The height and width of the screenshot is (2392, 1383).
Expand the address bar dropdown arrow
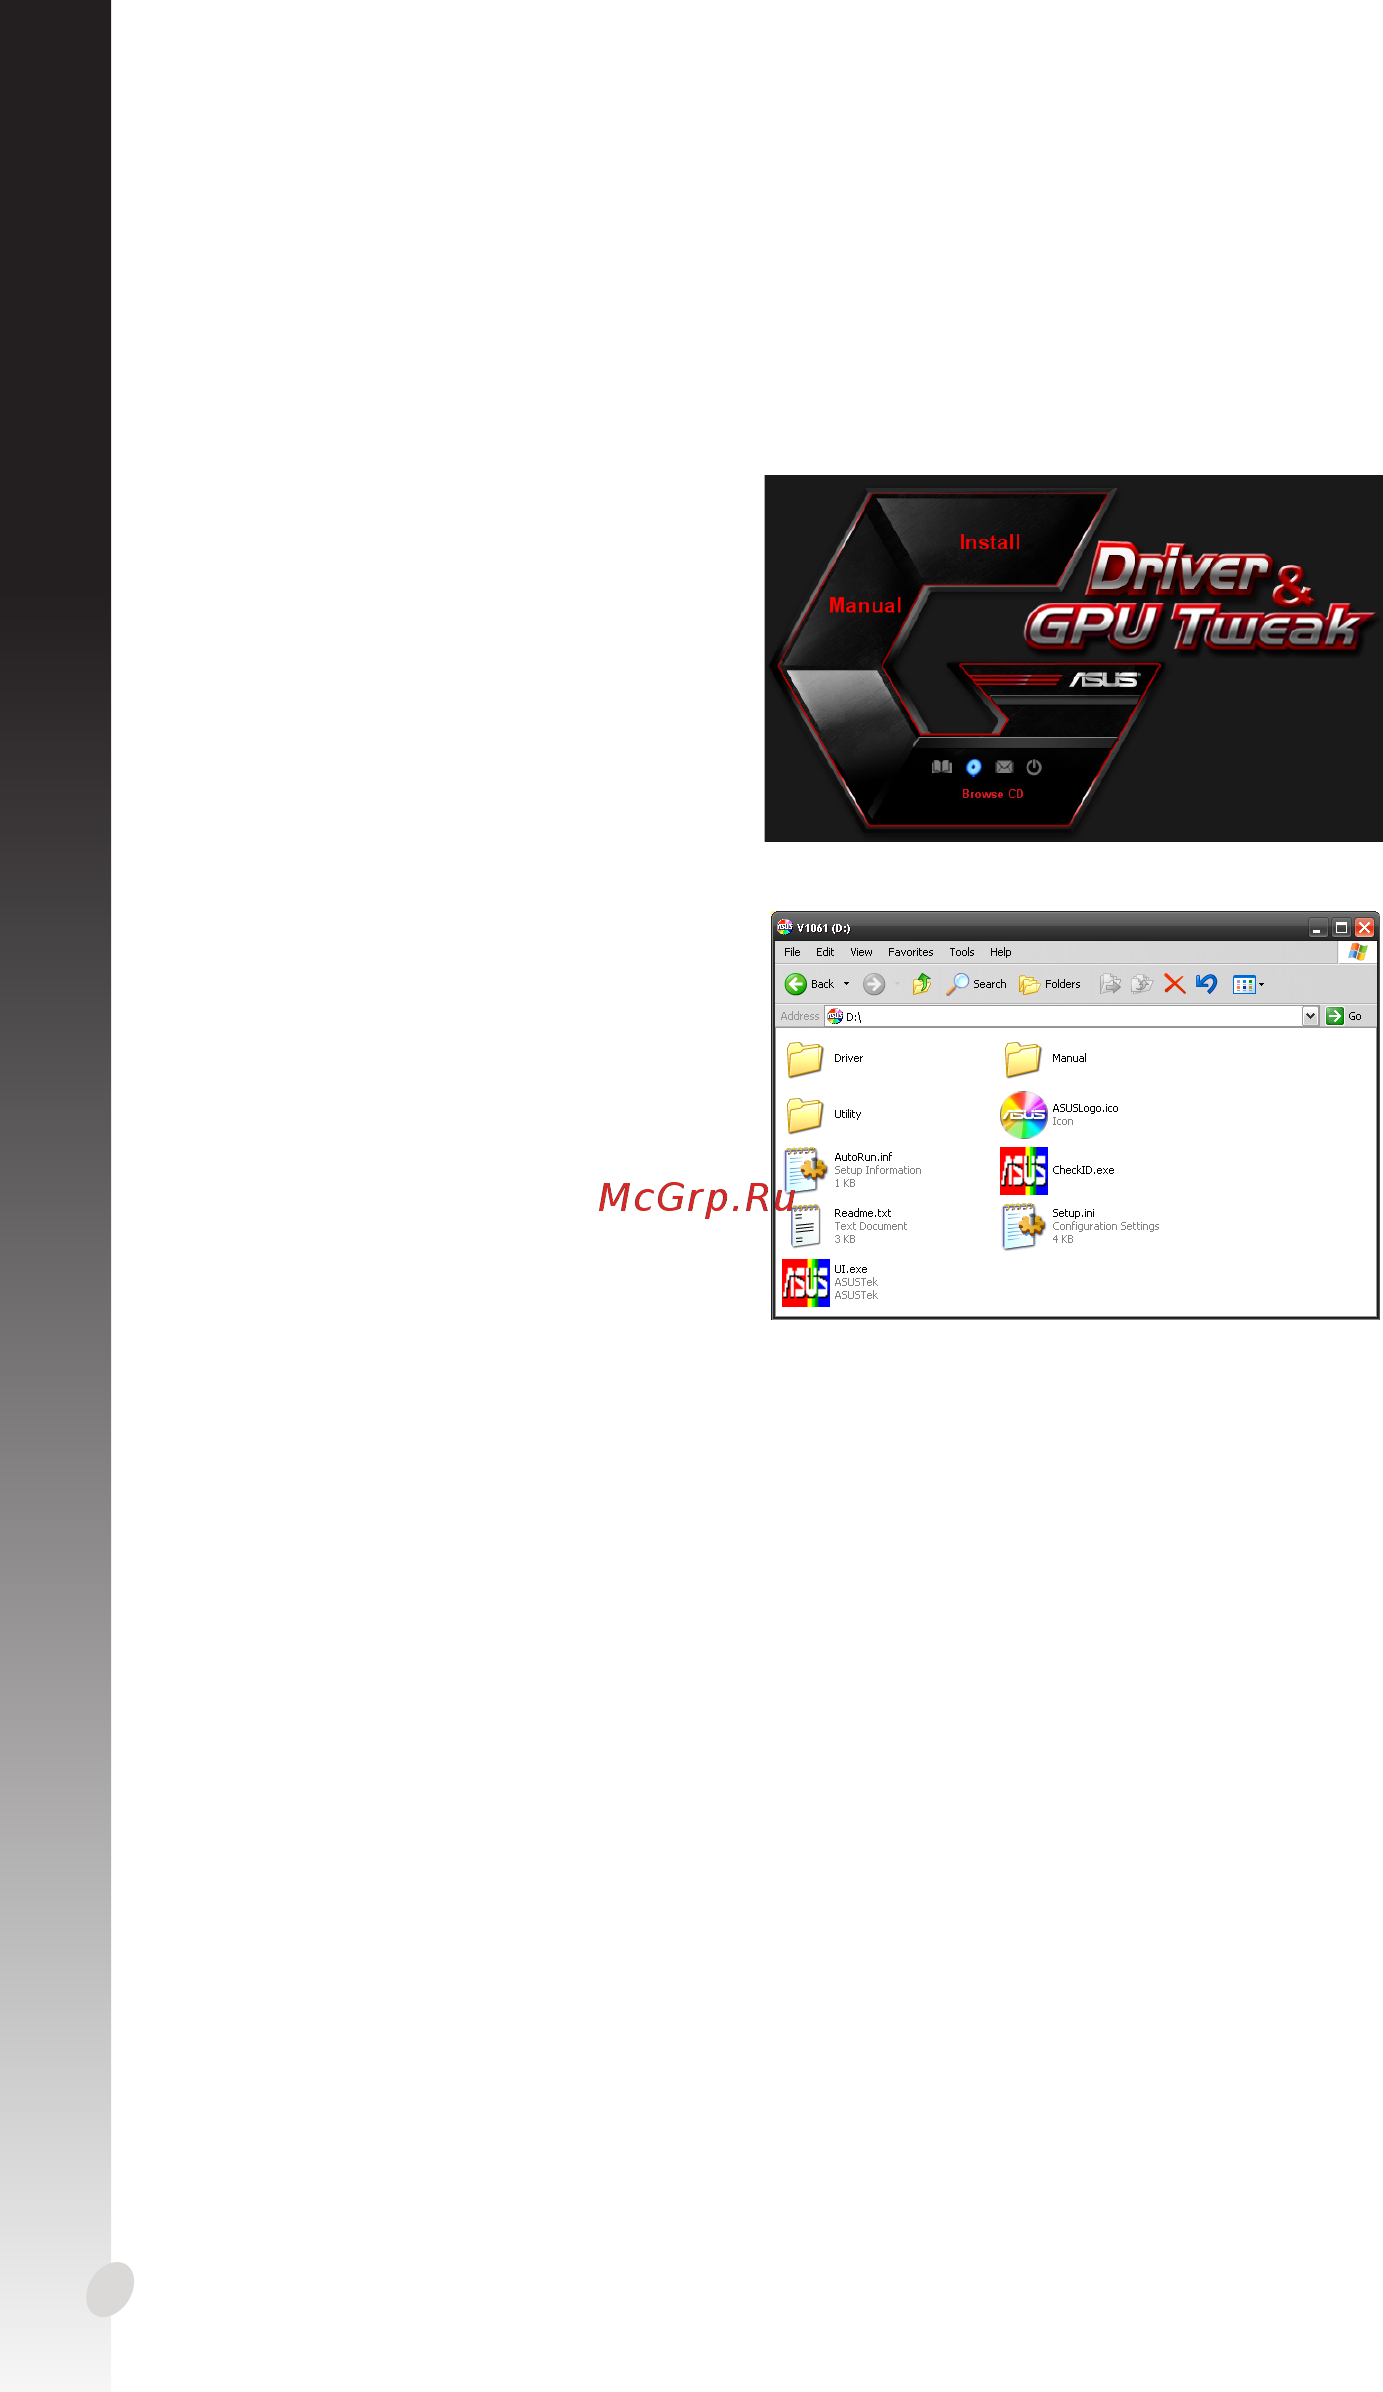(x=1310, y=1016)
